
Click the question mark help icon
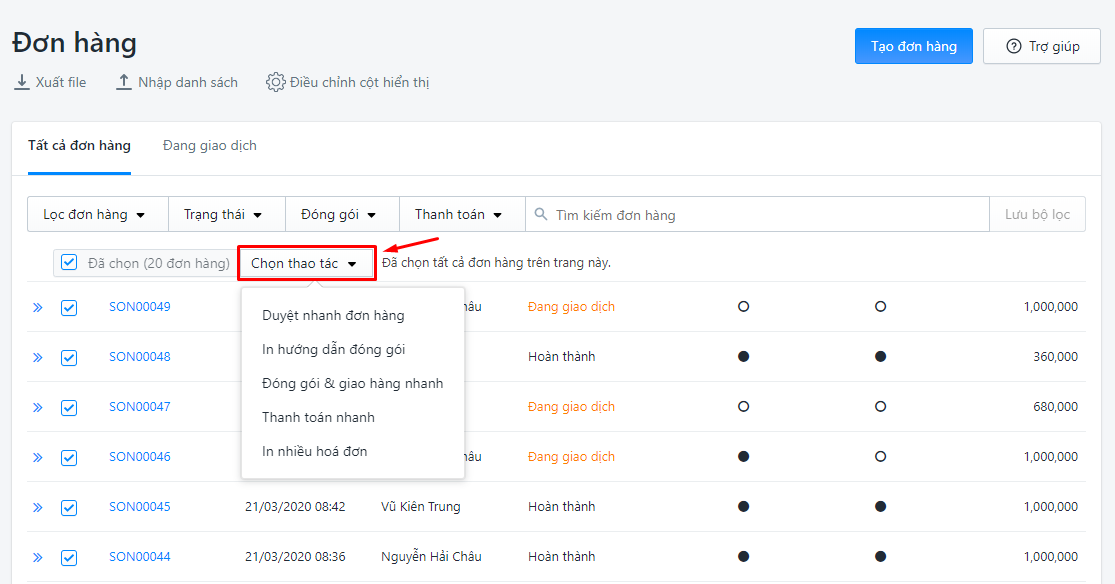pyautogui.click(x=1013, y=46)
